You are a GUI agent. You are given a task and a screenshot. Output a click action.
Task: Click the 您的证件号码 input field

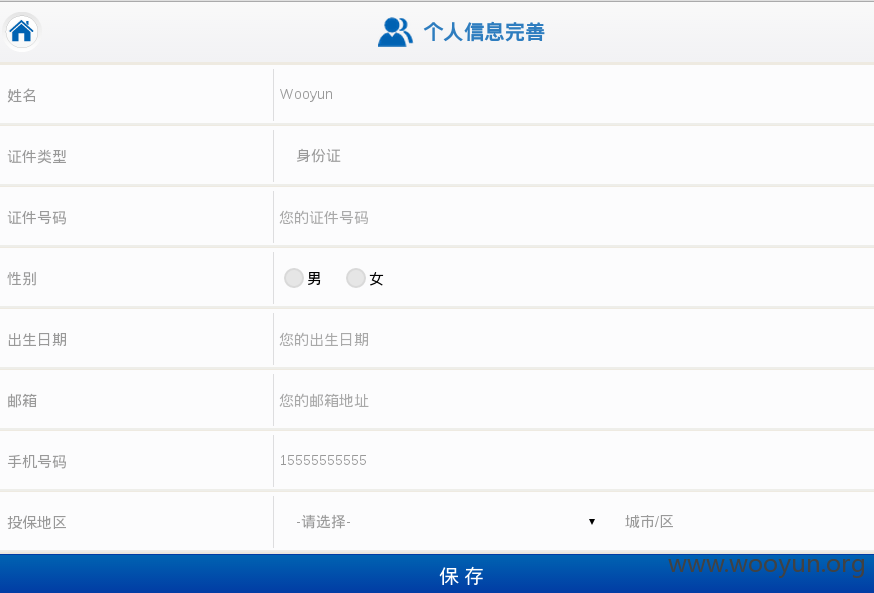tap(574, 217)
